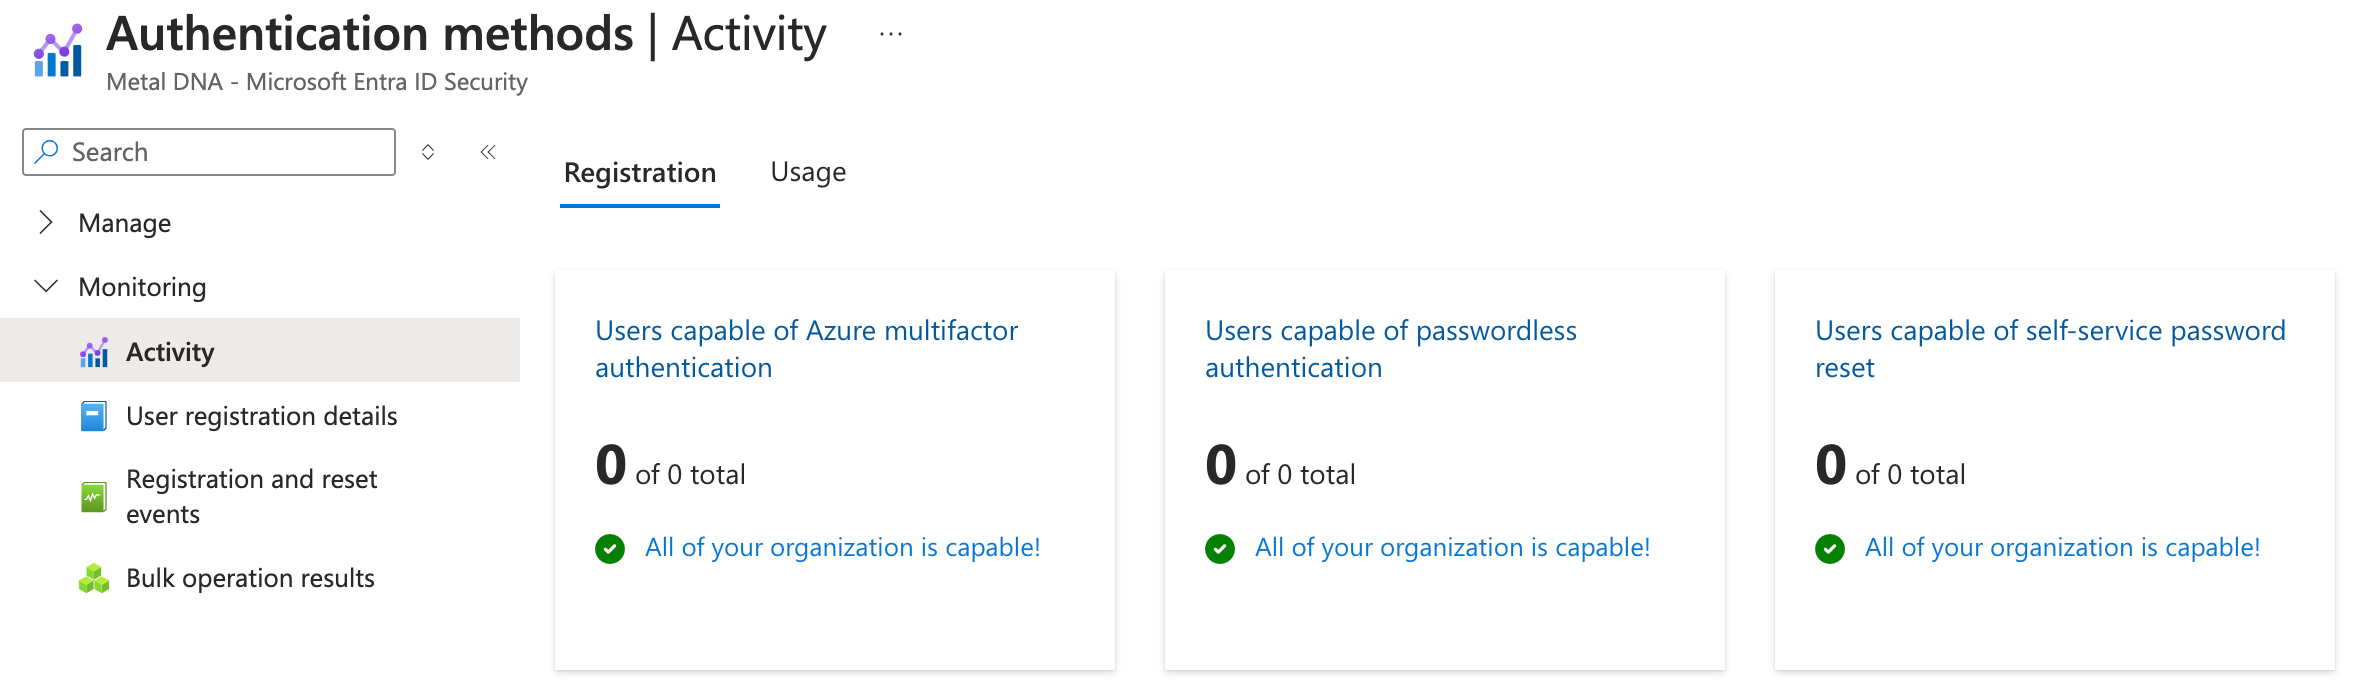Open Users capable of self-service password reset

(x=2050, y=349)
